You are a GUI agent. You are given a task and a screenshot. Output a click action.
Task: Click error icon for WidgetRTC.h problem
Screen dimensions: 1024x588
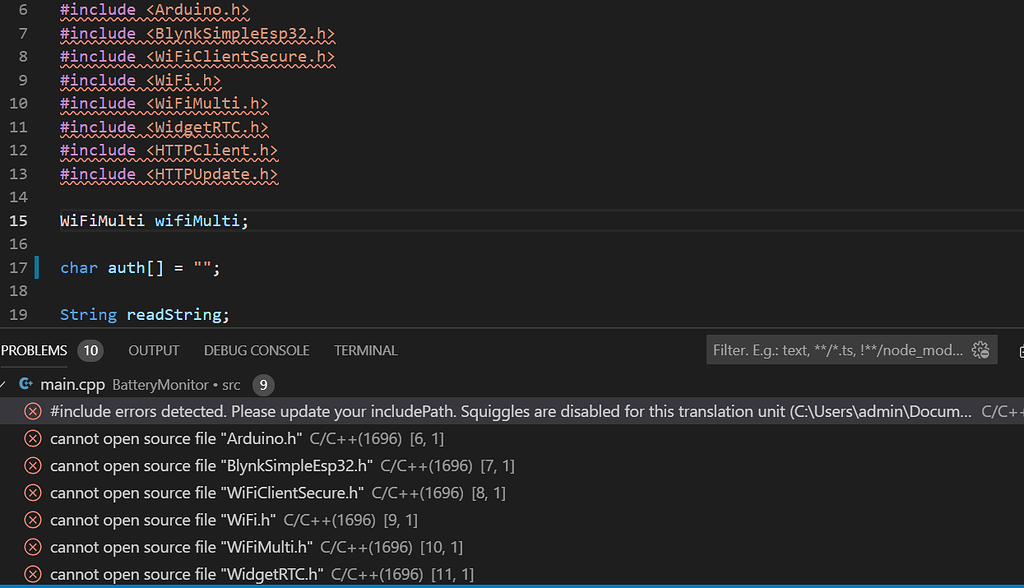33,574
